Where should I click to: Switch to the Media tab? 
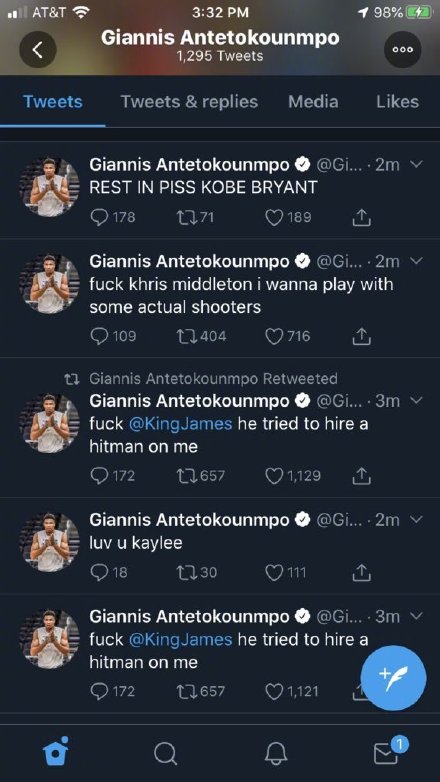point(313,102)
